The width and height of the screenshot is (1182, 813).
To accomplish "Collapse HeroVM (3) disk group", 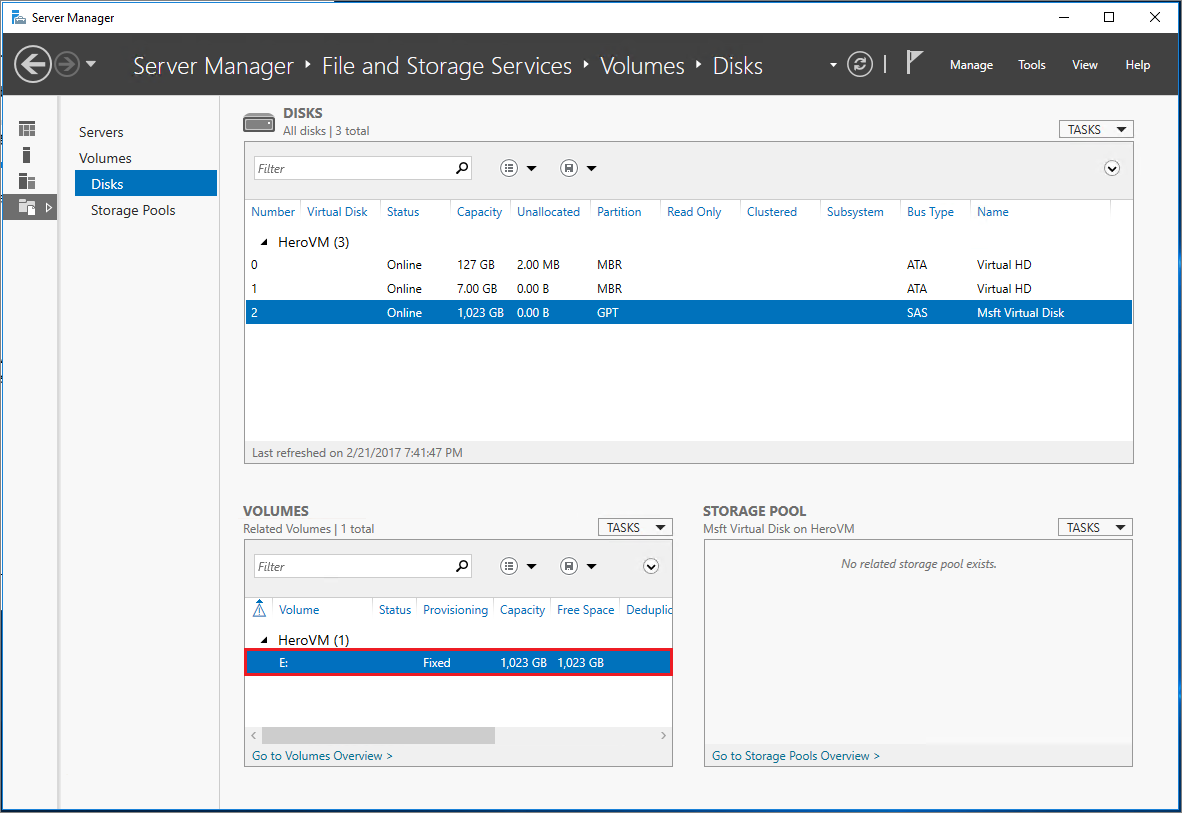I will point(264,242).
